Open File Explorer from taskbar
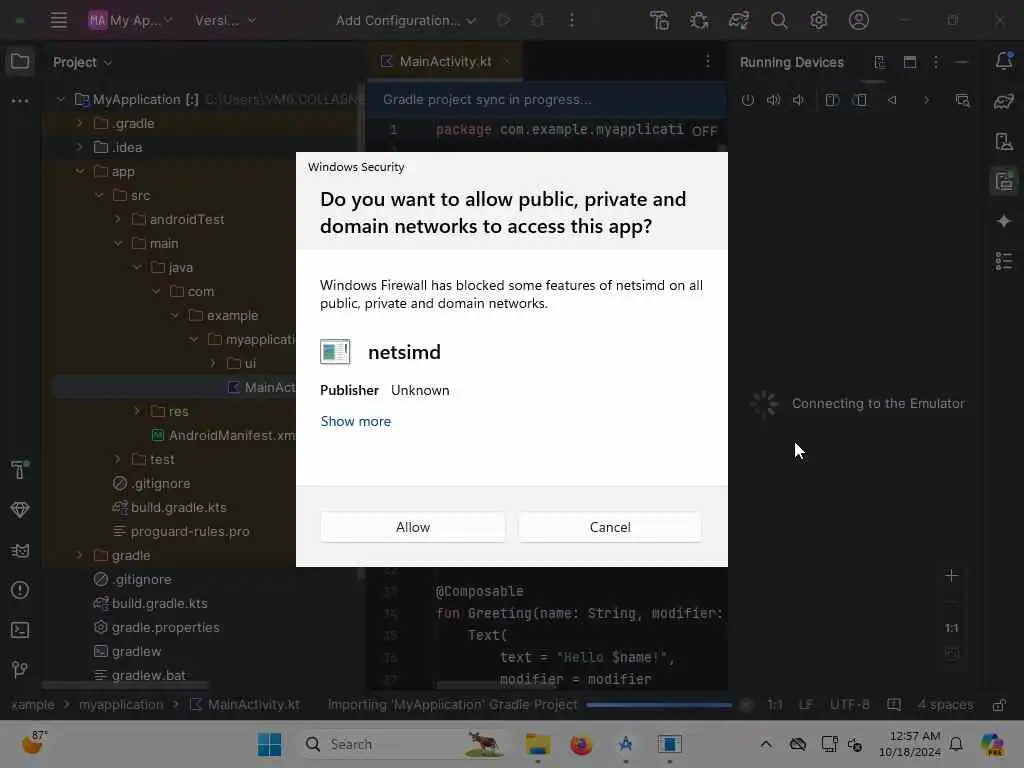The height and width of the screenshot is (768, 1024). coord(538,744)
